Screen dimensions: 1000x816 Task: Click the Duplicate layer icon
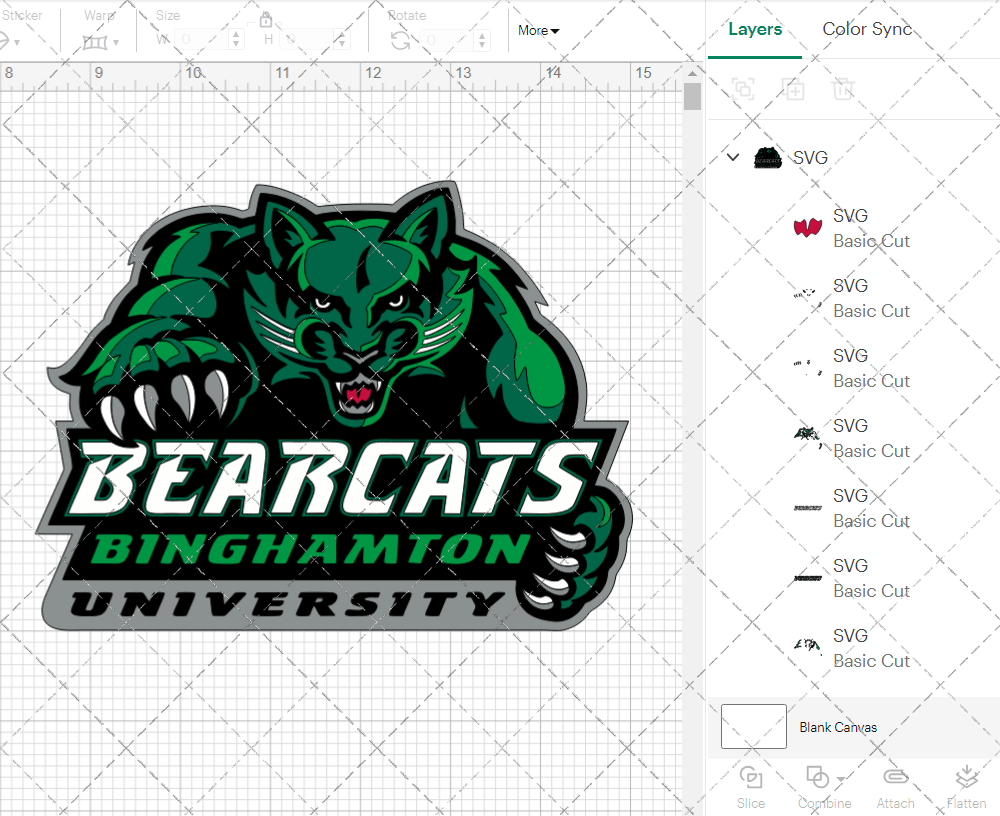click(x=794, y=89)
